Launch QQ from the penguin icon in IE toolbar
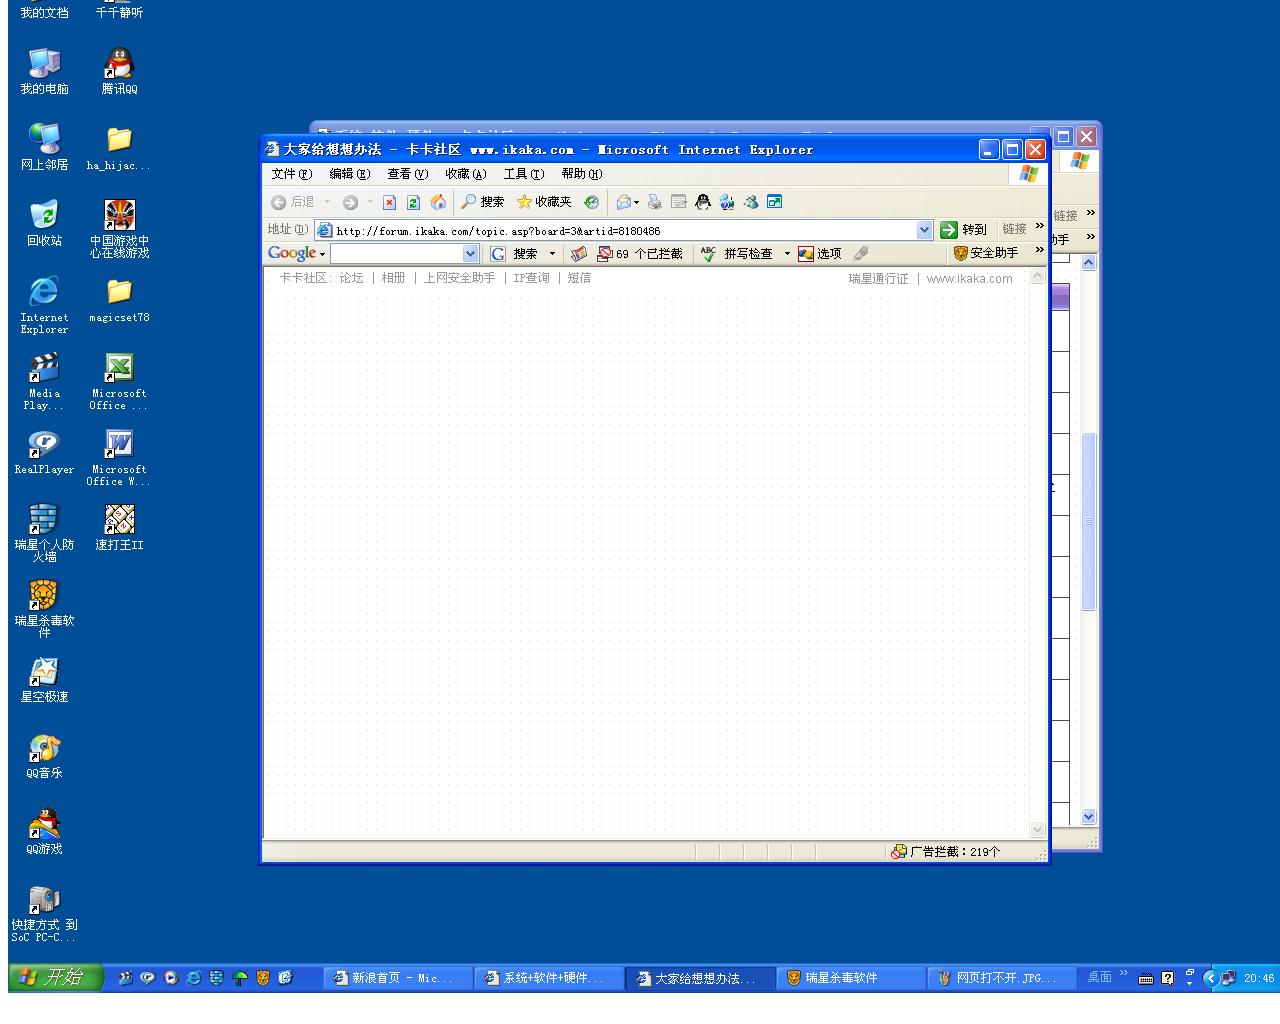This screenshot has width=1280, height=1024. [703, 202]
